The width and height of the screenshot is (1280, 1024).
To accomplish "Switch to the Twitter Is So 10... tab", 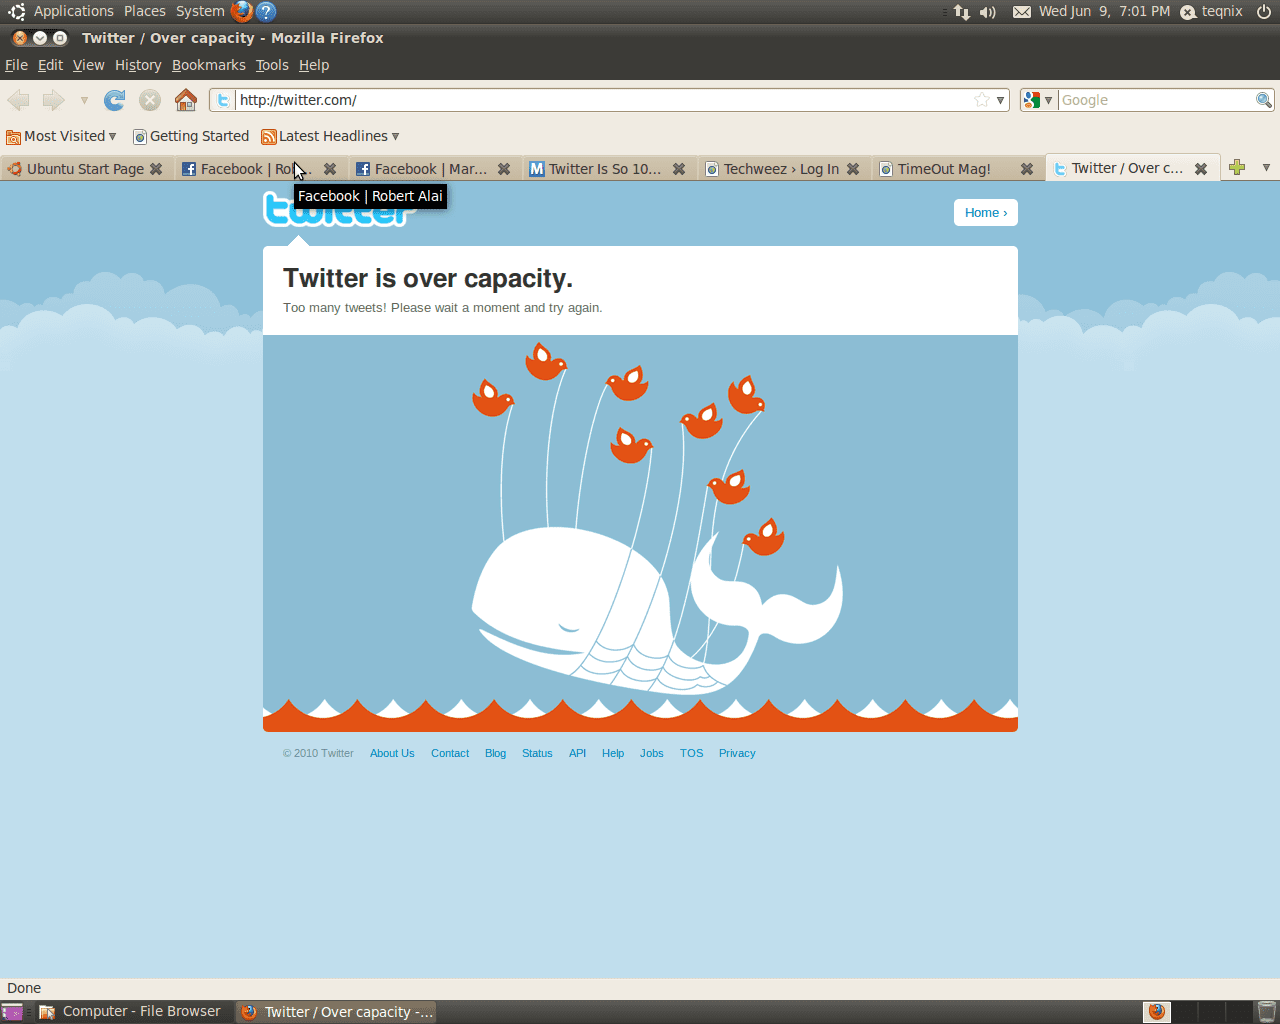I will pos(605,169).
